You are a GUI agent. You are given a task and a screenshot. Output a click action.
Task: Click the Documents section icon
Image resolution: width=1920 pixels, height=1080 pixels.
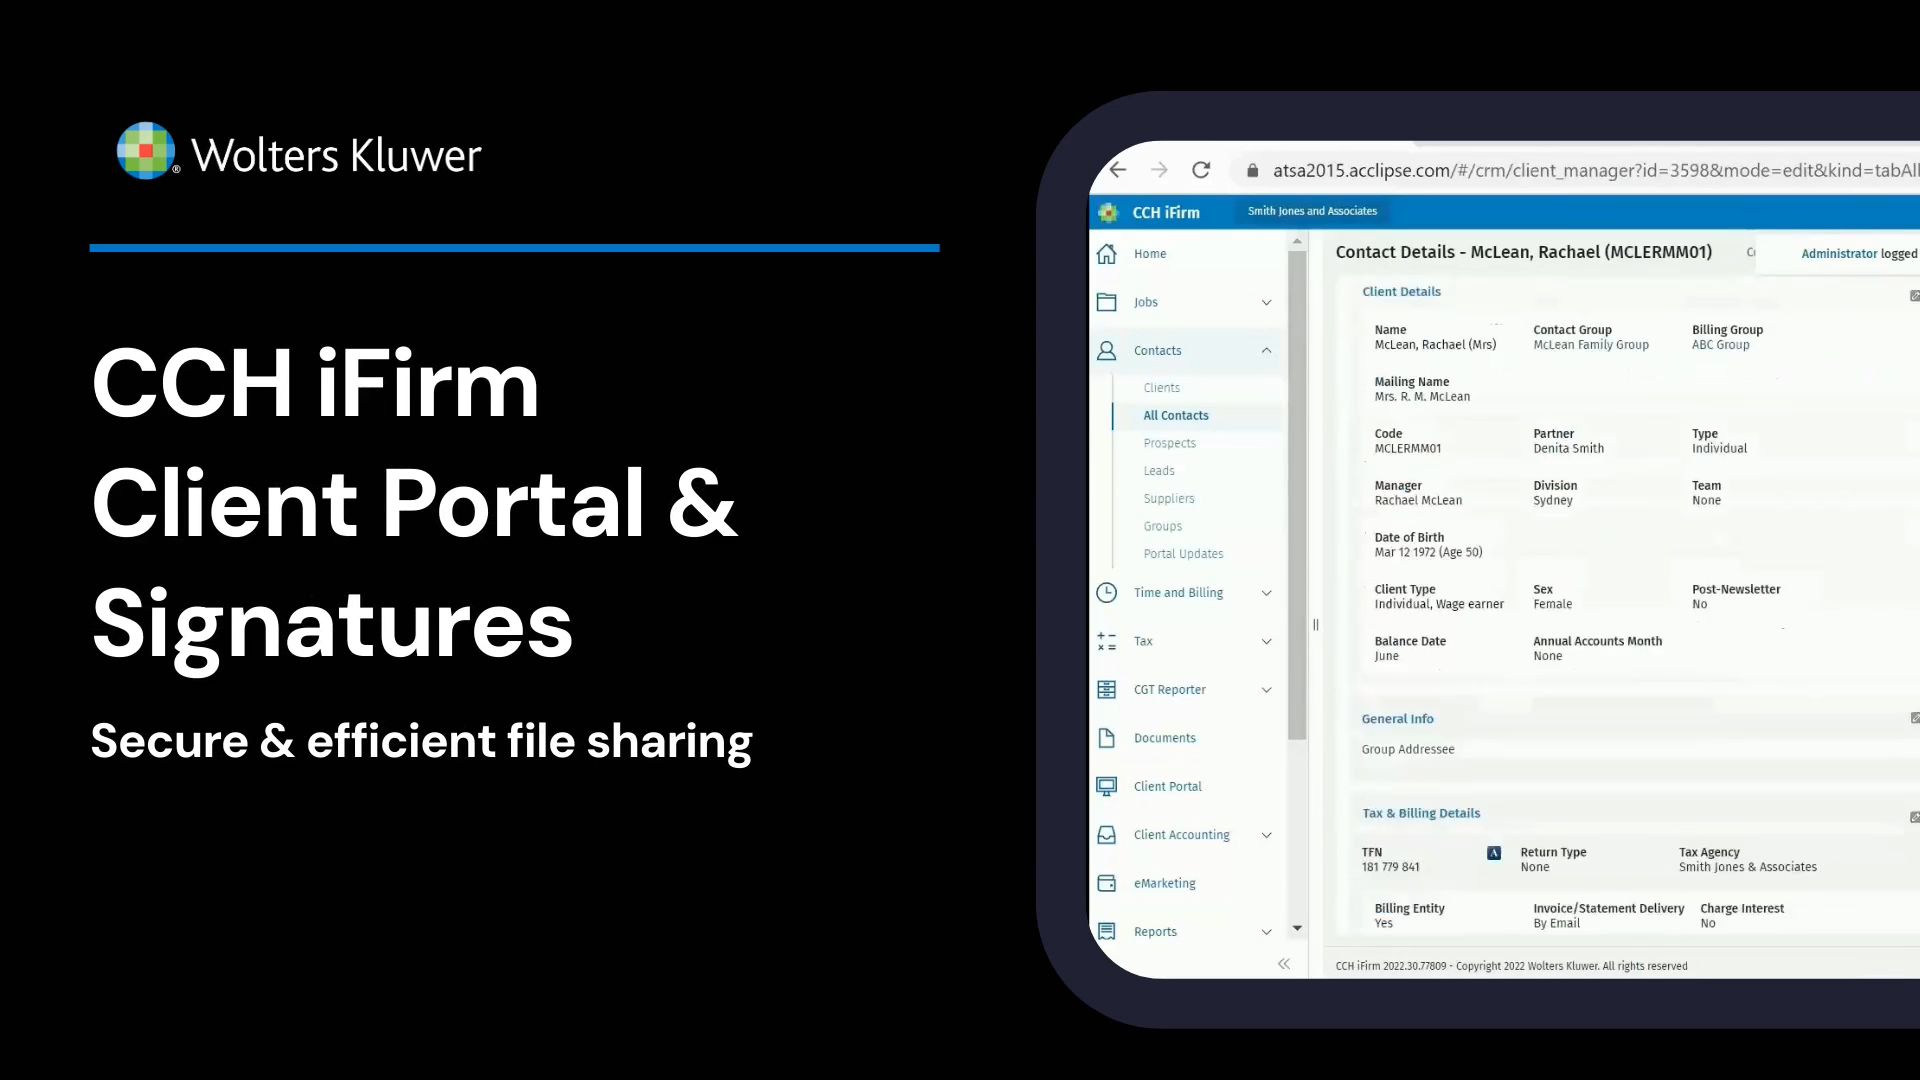click(x=1106, y=736)
